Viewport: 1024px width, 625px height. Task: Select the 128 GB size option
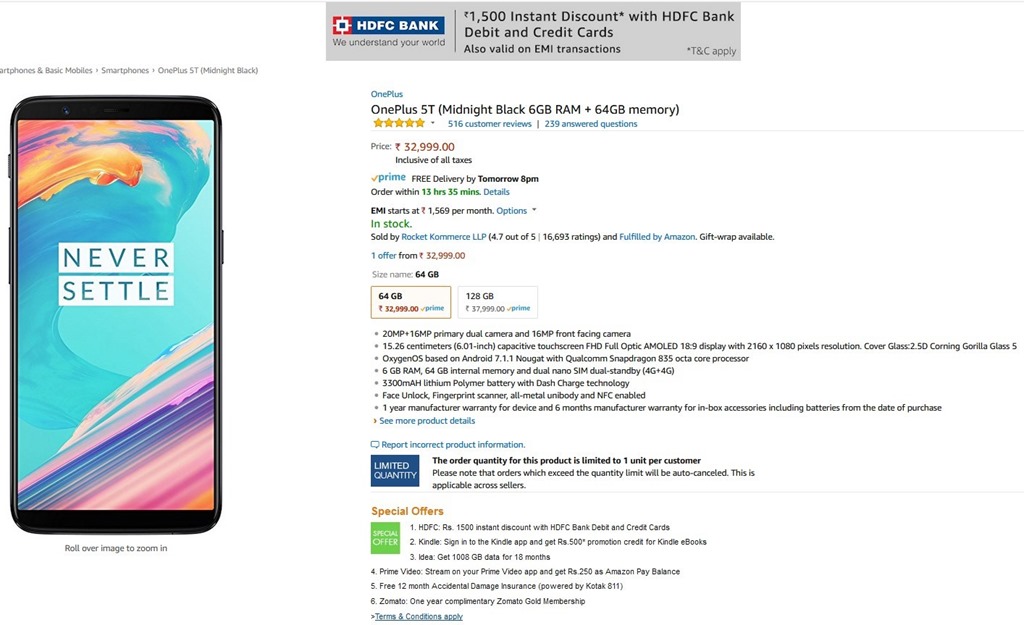(x=497, y=302)
